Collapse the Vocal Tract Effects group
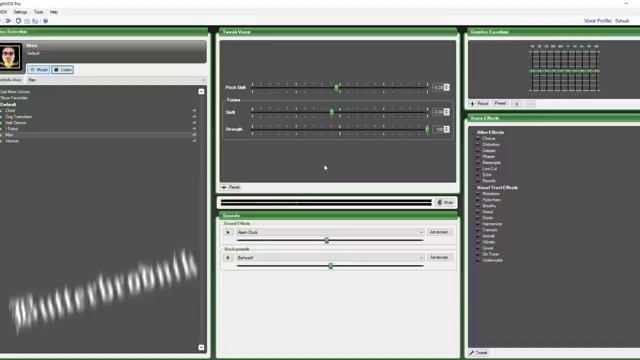 pyautogui.click(x=473, y=188)
